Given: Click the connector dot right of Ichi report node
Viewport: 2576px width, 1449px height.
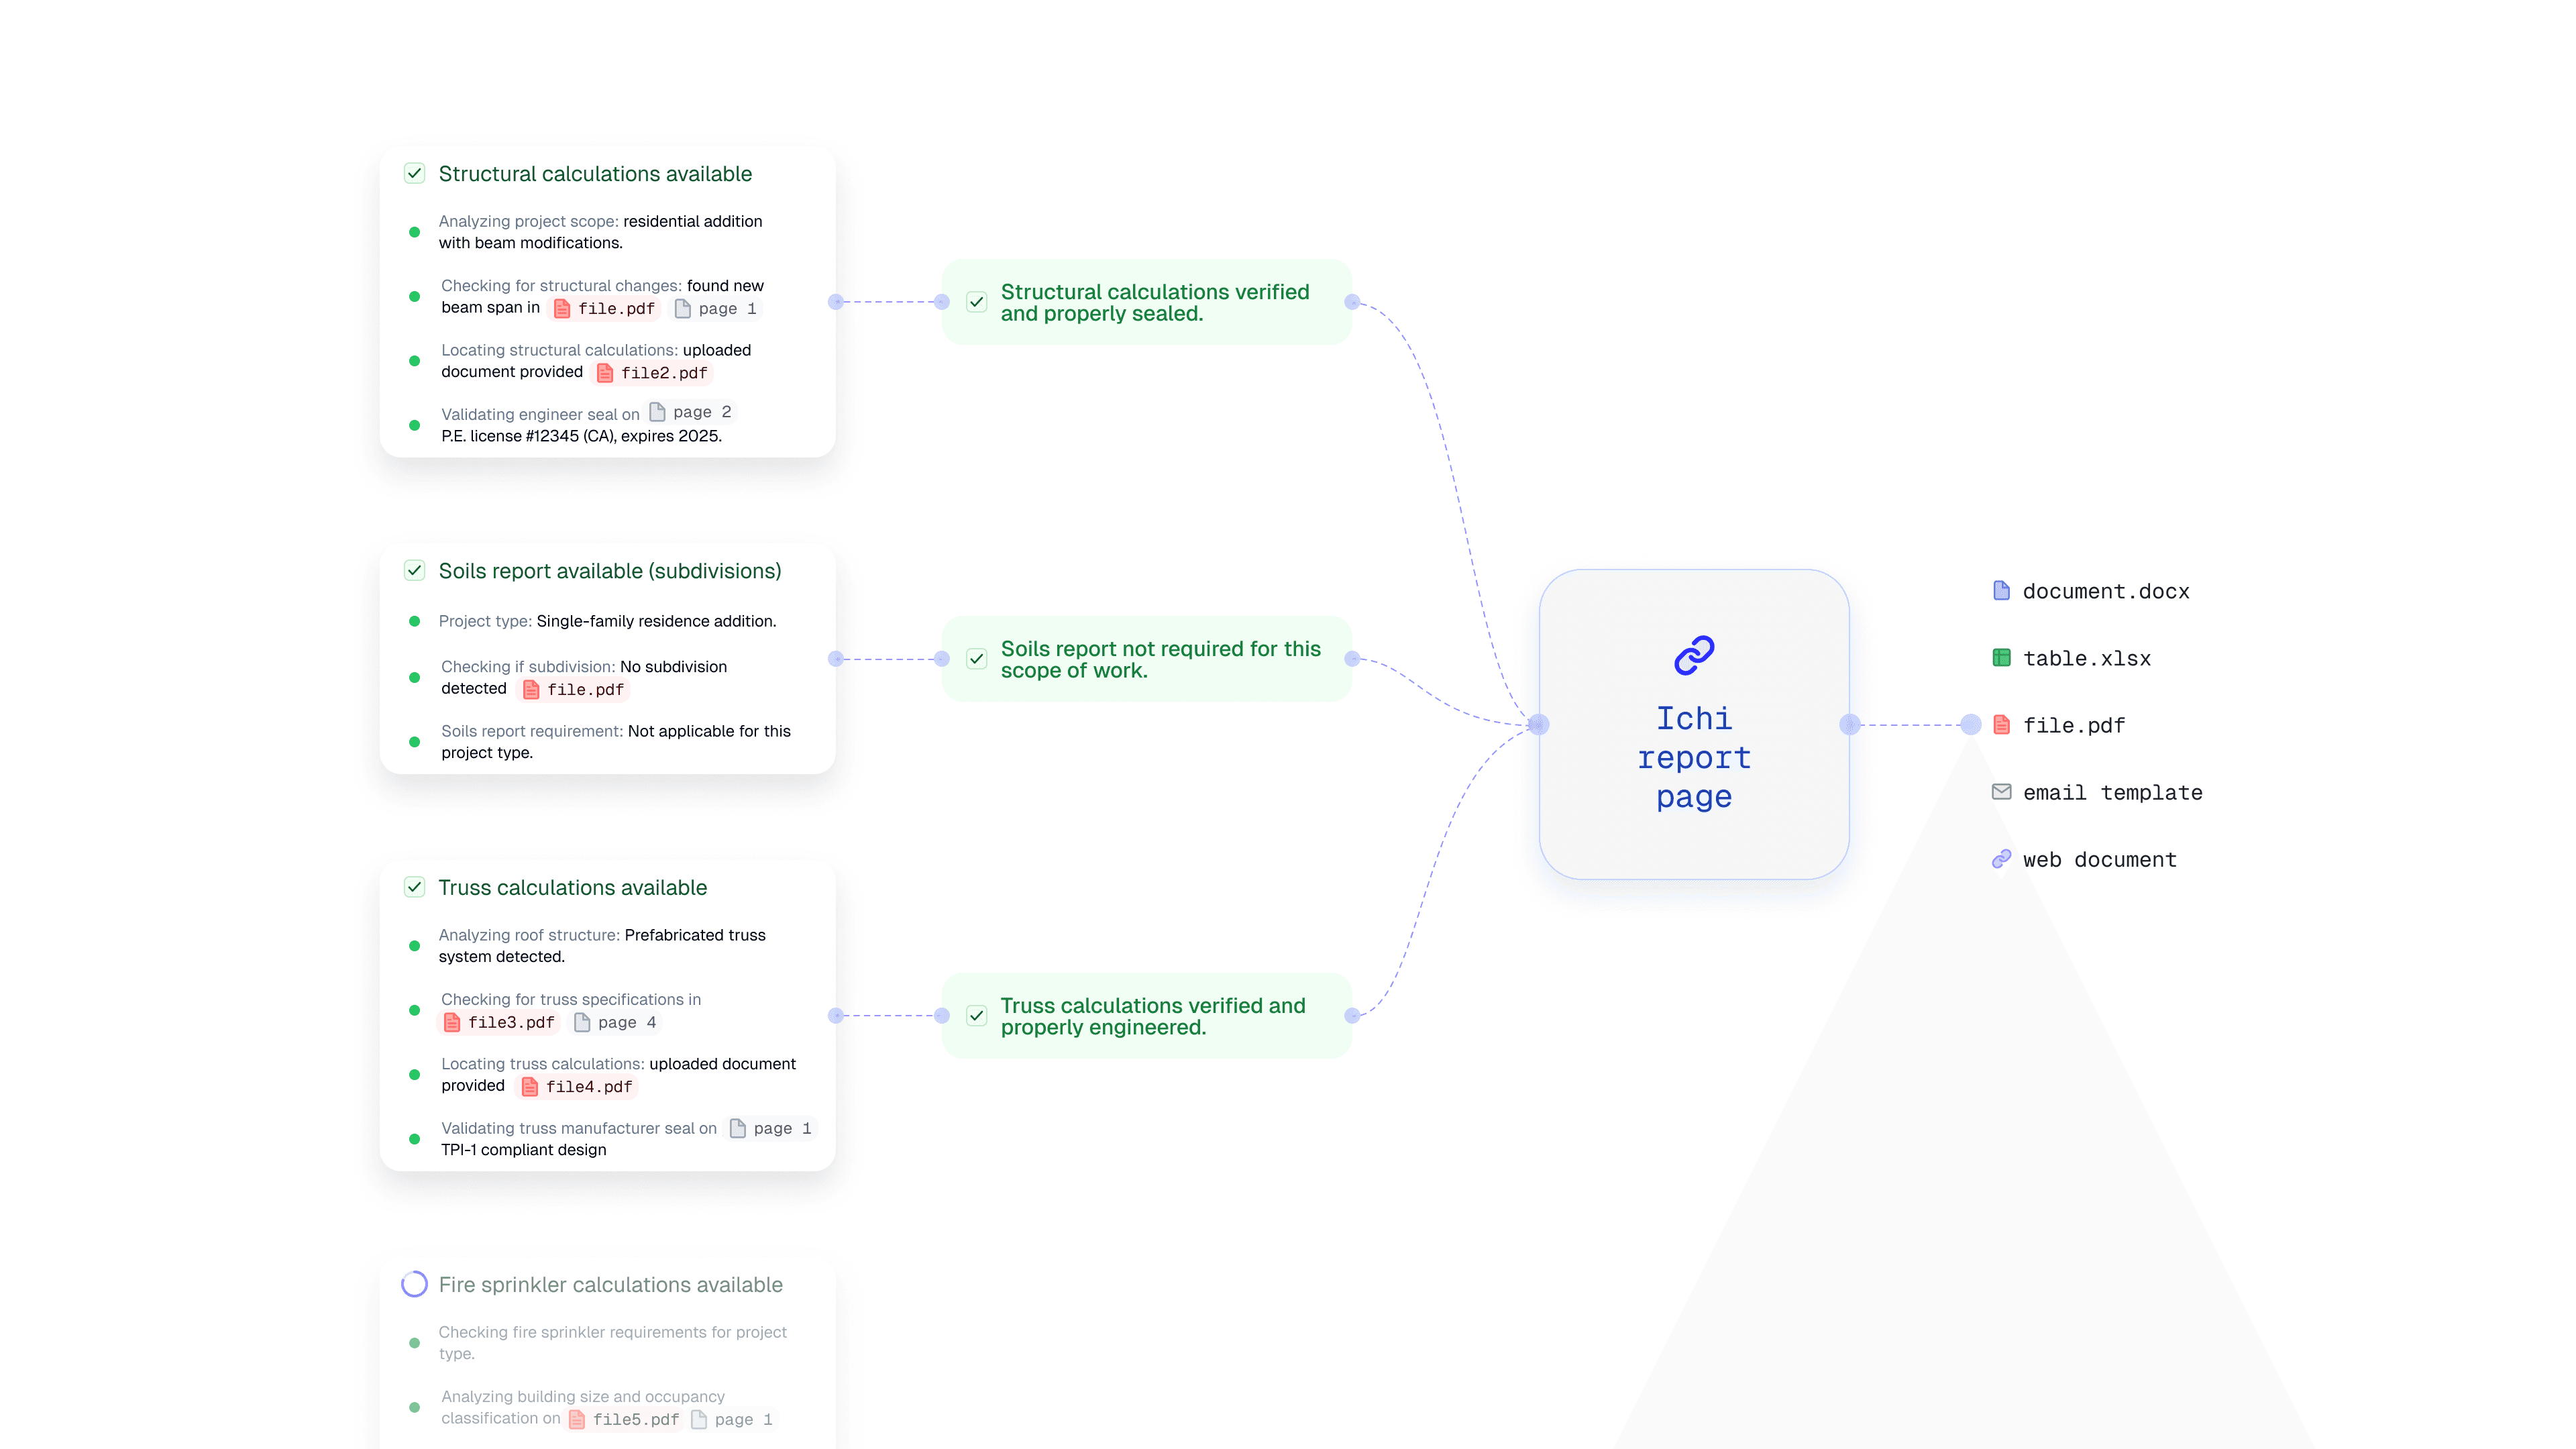Looking at the screenshot, I should coord(1849,724).
